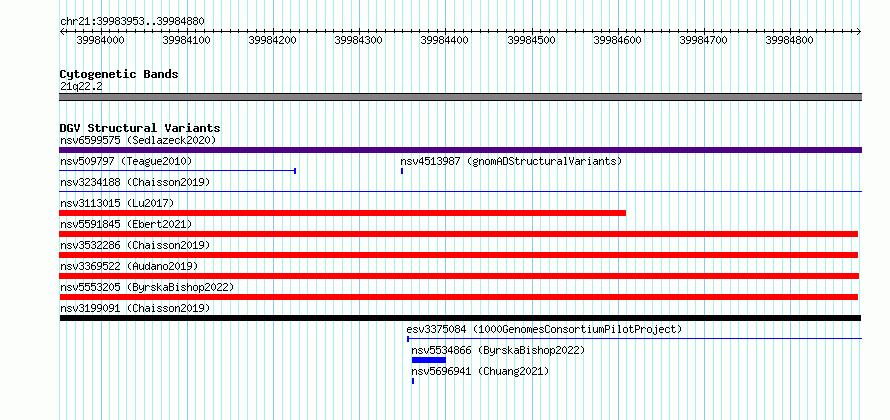
Task: Open the nsv5534866 (ByrskaBishop2022) label
Action: (x=498, y=350)
